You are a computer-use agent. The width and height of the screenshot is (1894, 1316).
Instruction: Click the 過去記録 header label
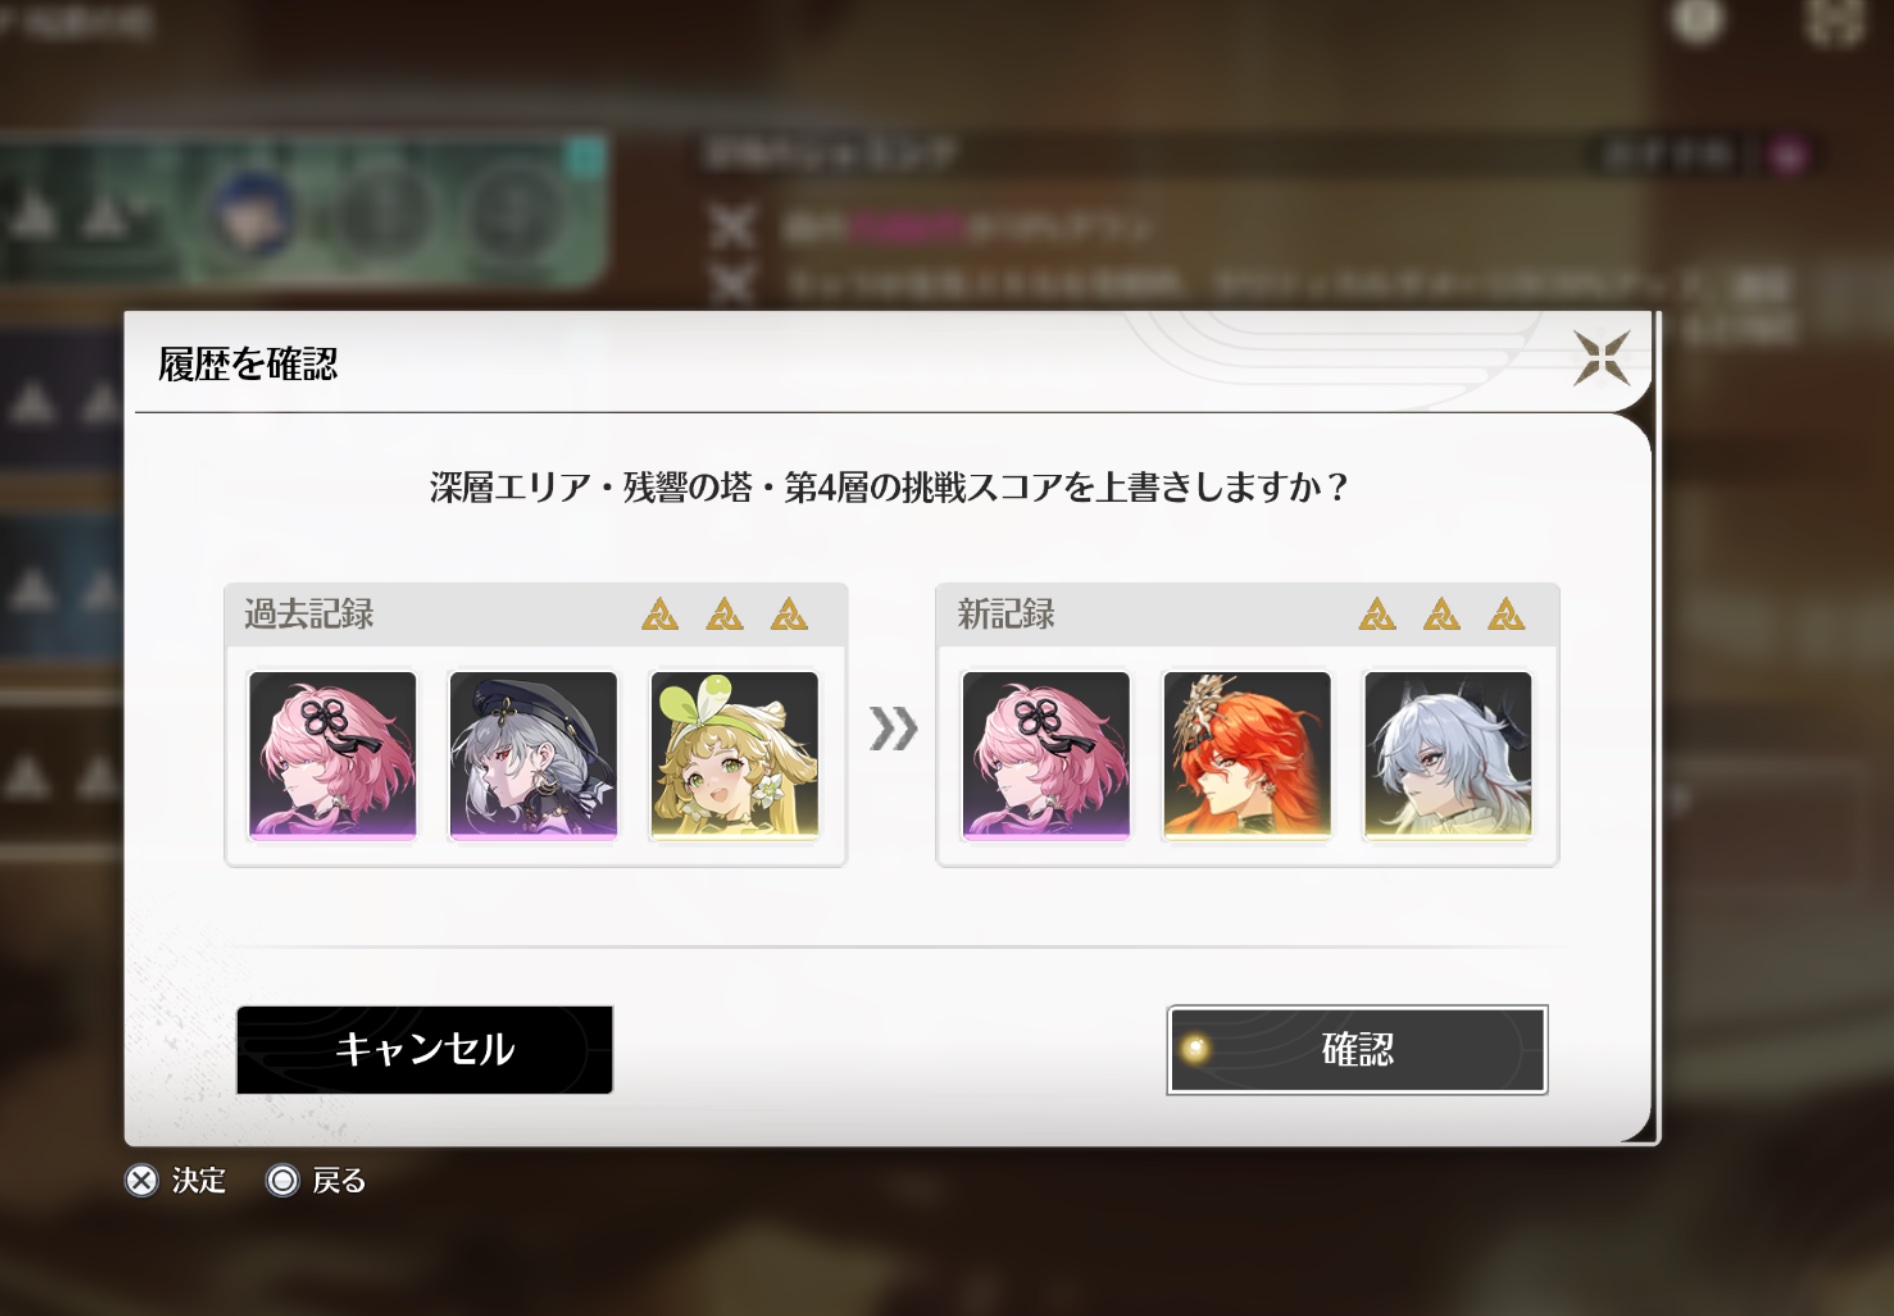pyautogui.click(x=309, y=614)
